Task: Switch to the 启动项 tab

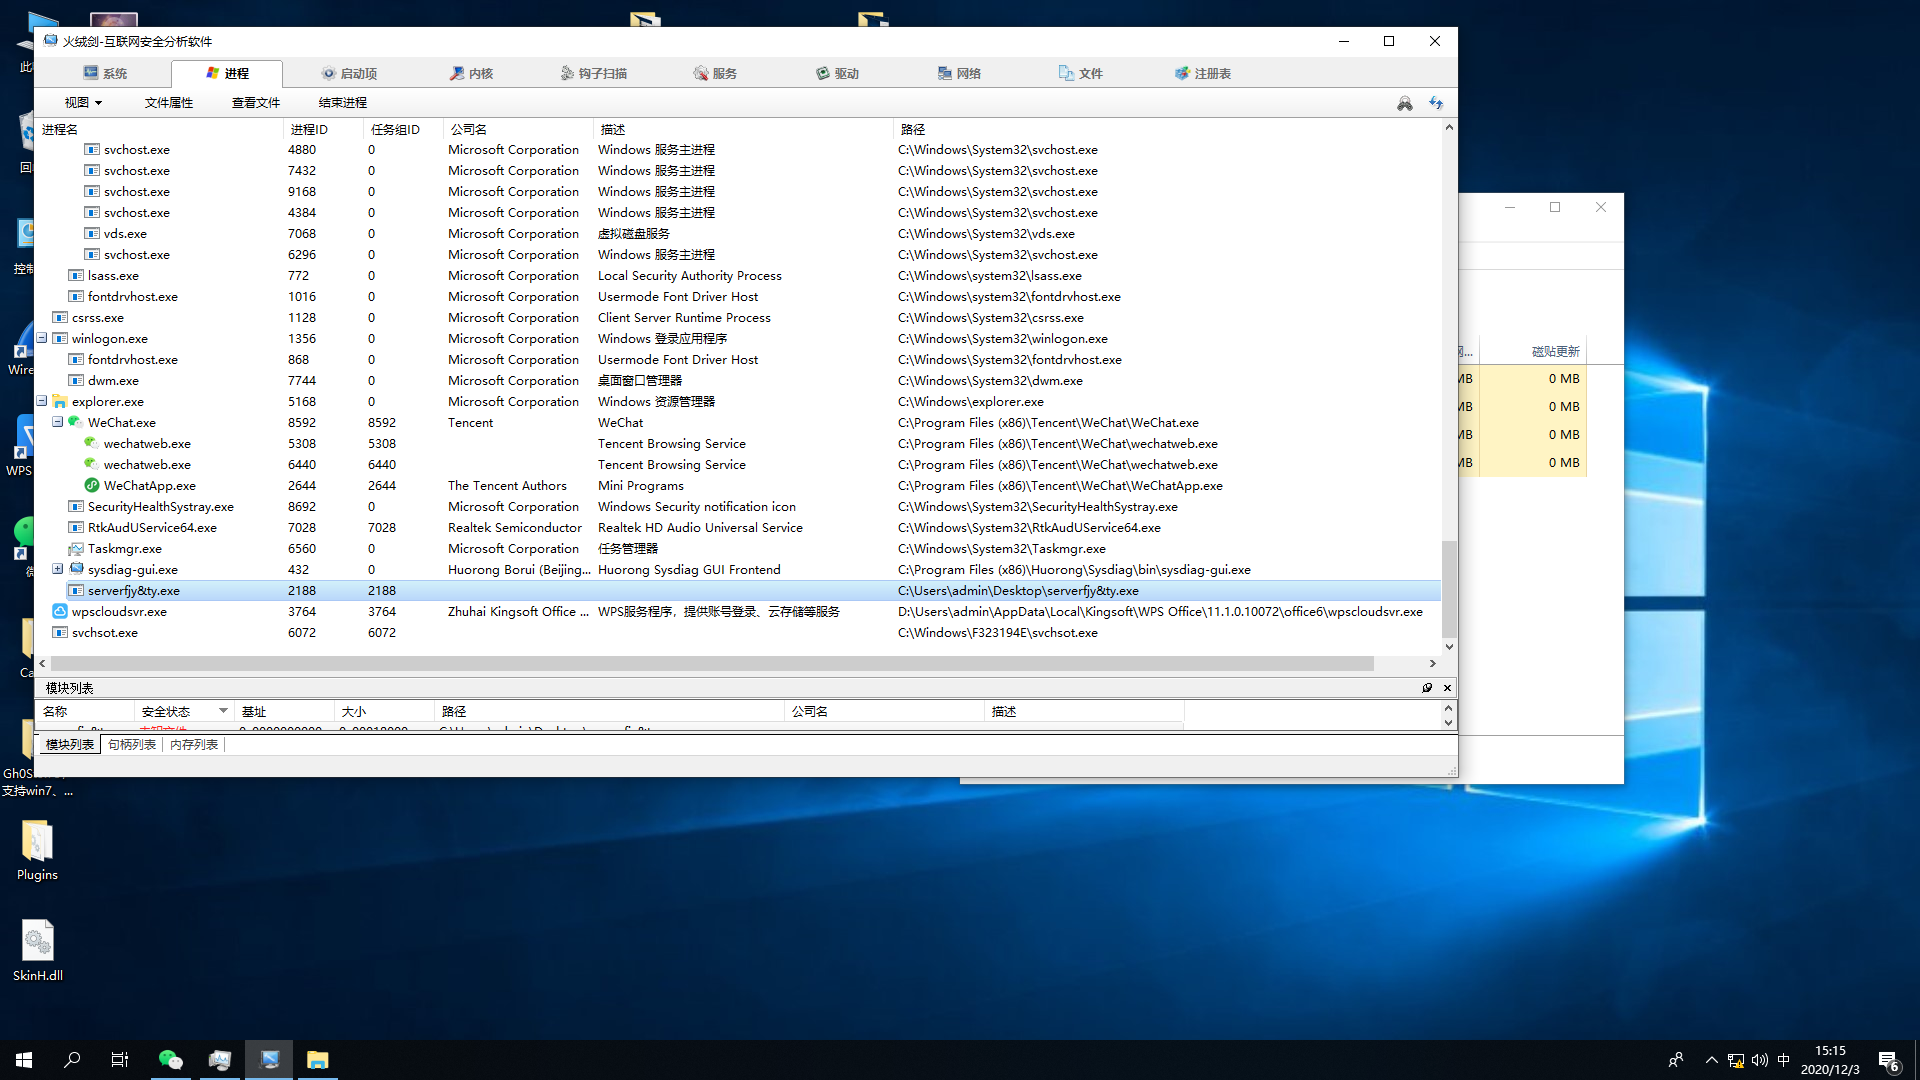Action: tap(349, 73)
